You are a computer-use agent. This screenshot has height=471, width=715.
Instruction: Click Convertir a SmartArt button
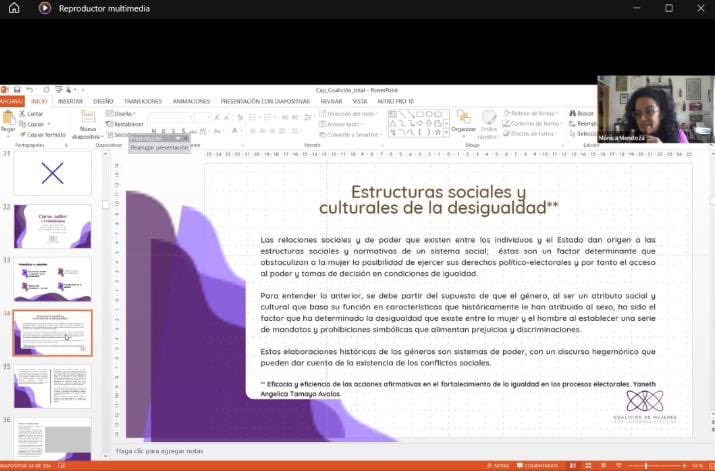350,135
